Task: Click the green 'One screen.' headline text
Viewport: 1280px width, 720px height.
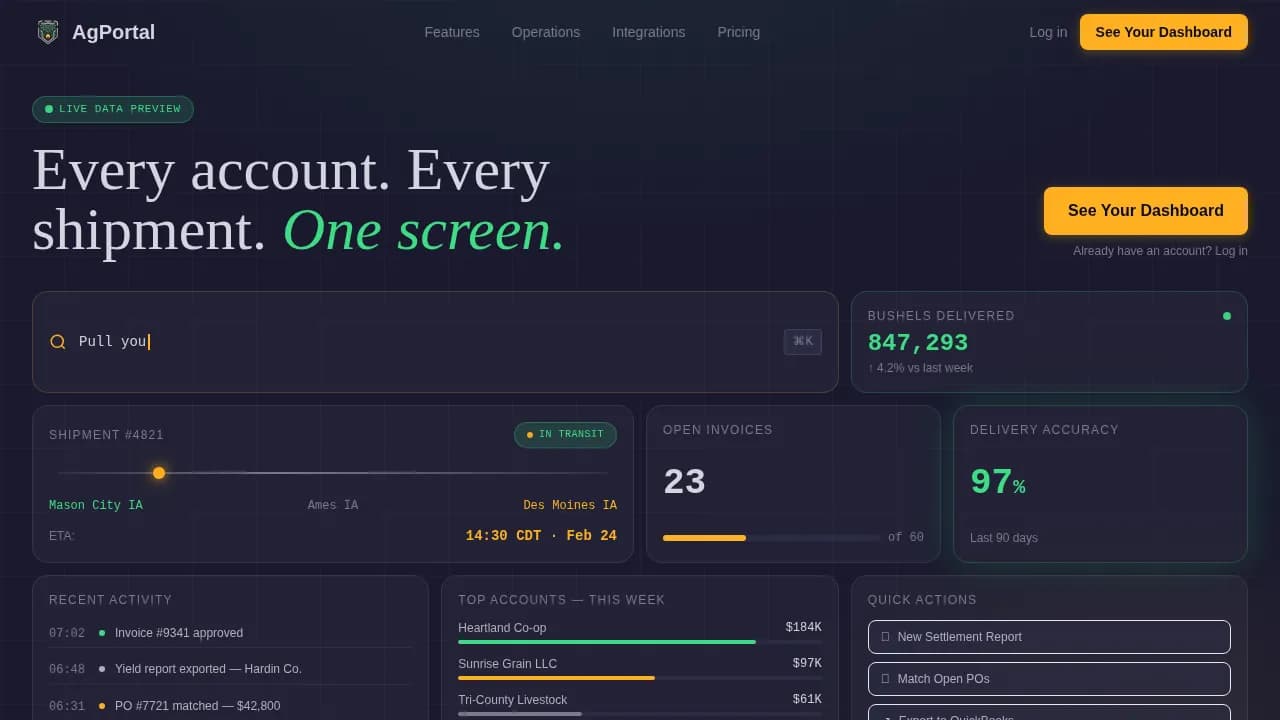Action: tap(424, 230)
